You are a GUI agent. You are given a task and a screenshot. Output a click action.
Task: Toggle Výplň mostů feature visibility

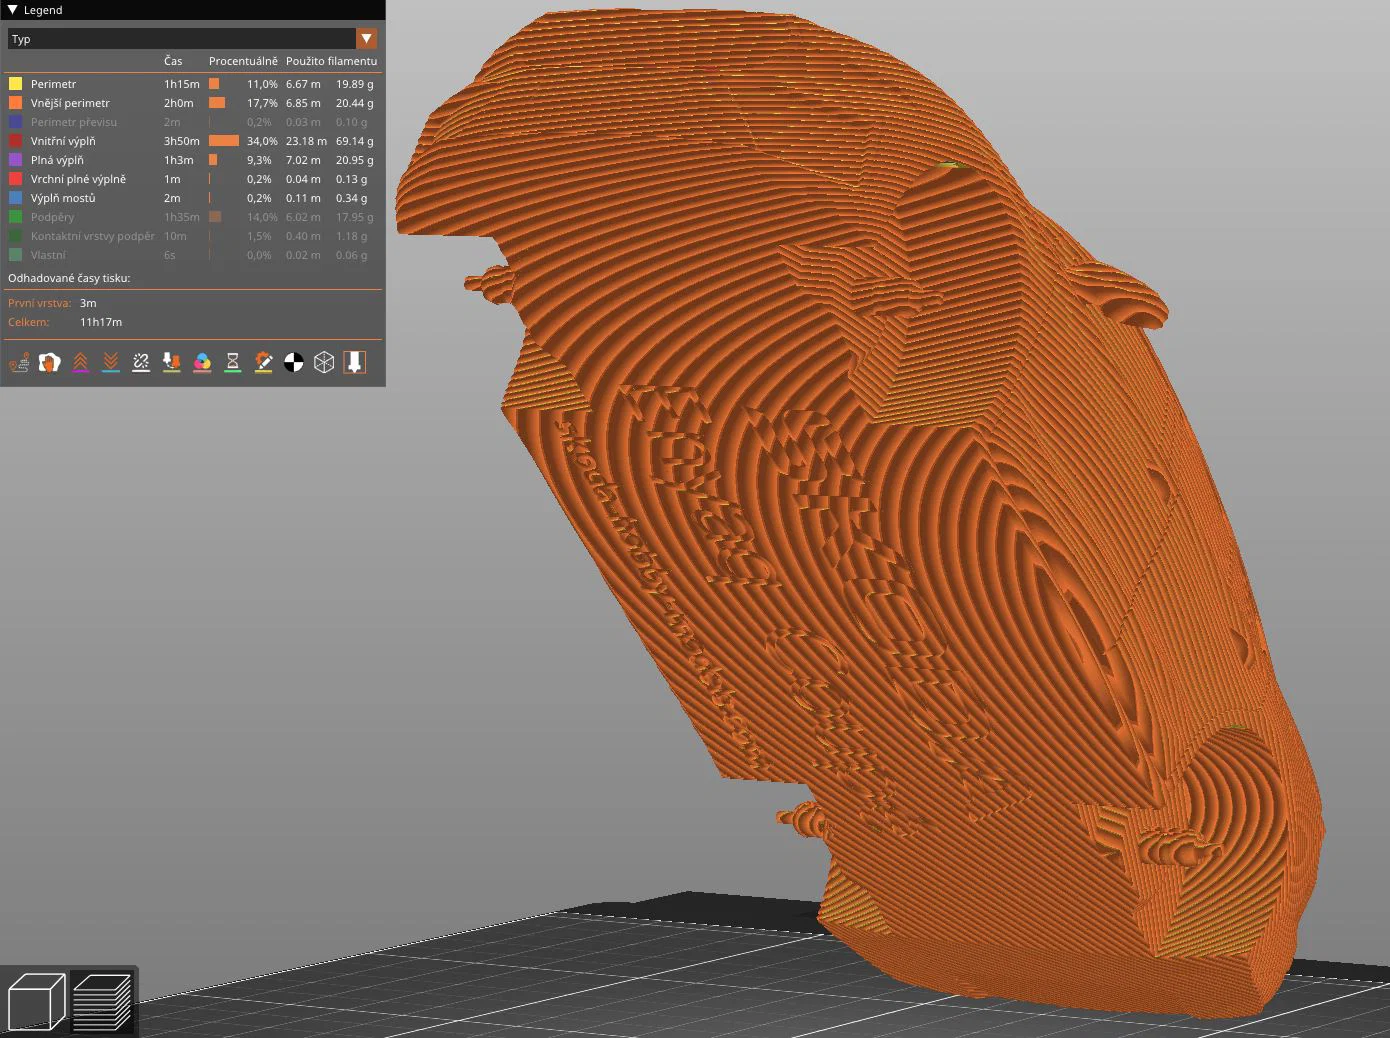[x=191, y=198]
